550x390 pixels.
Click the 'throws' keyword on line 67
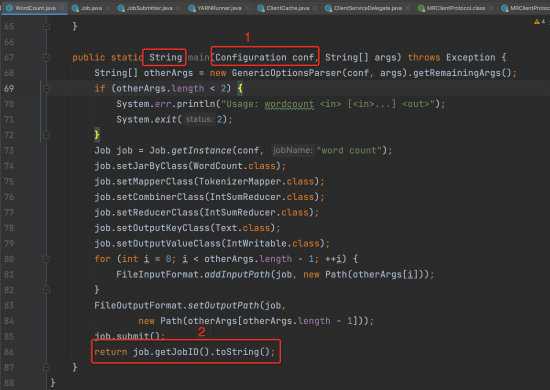(x=424, y=57)
